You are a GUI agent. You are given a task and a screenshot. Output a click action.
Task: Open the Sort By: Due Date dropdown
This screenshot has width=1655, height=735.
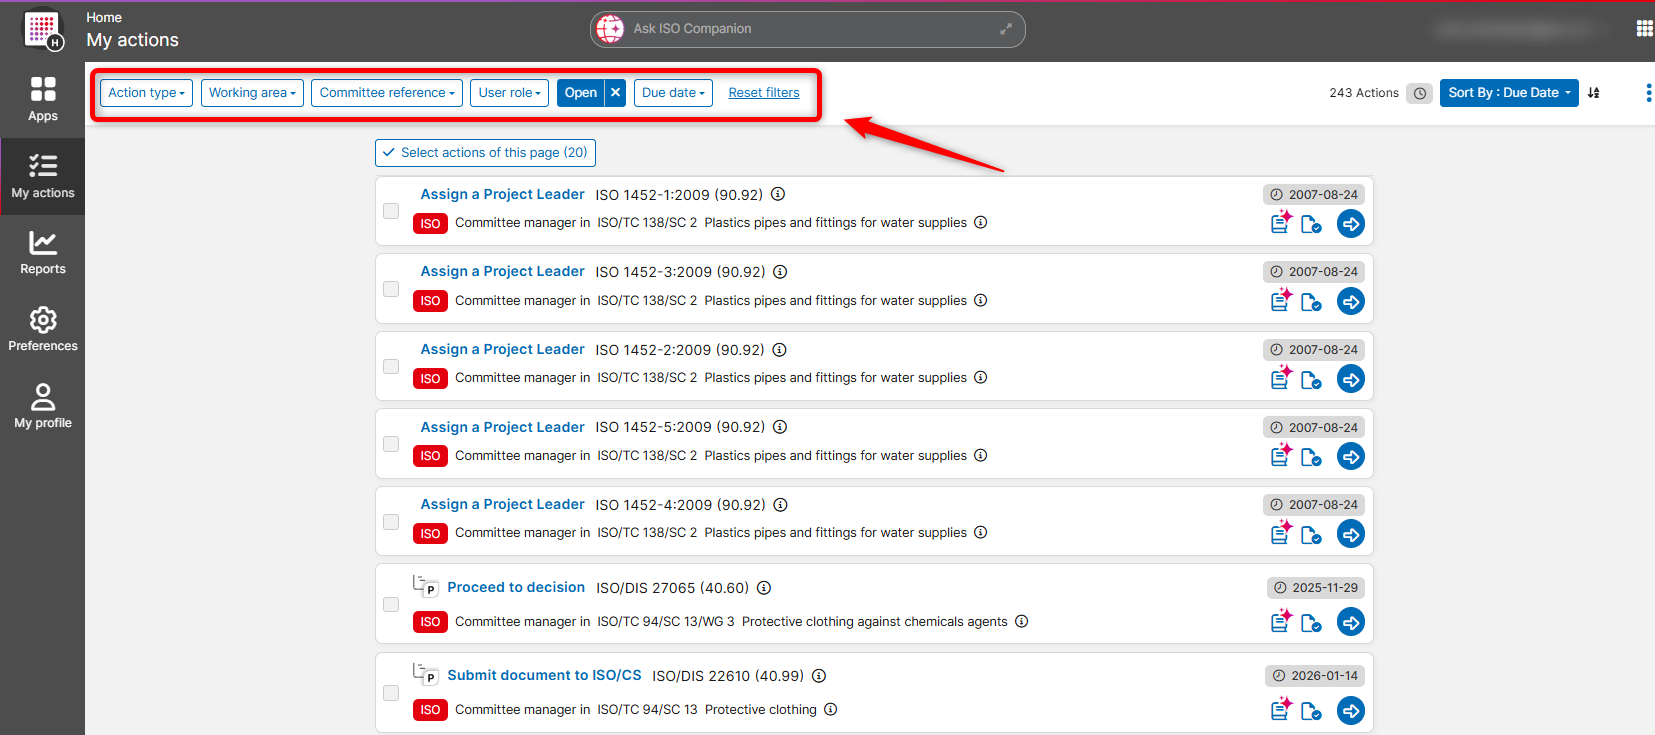1509,93
